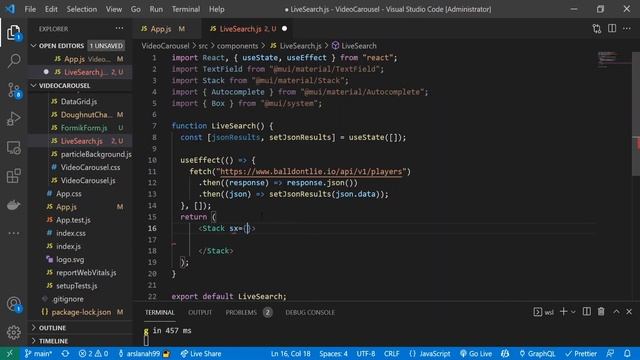This screenshot has width=640, height=360.
Task: Synchronize changes in status bar
Action: click(x=65, y=353)
